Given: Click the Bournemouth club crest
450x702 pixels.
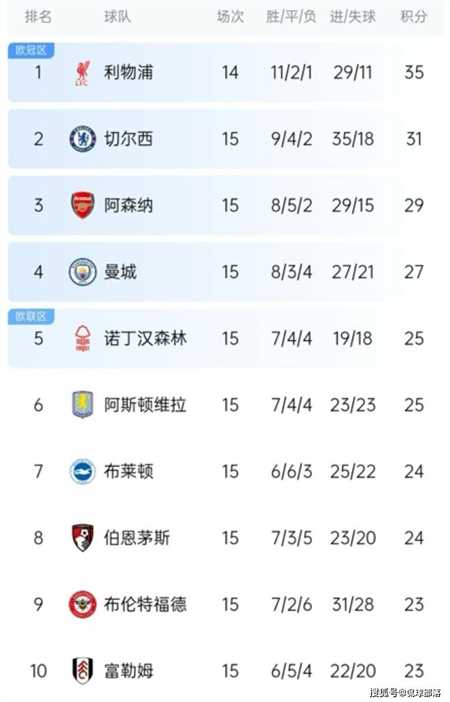Looking at the screenshot, I should (x=83, y=537).
